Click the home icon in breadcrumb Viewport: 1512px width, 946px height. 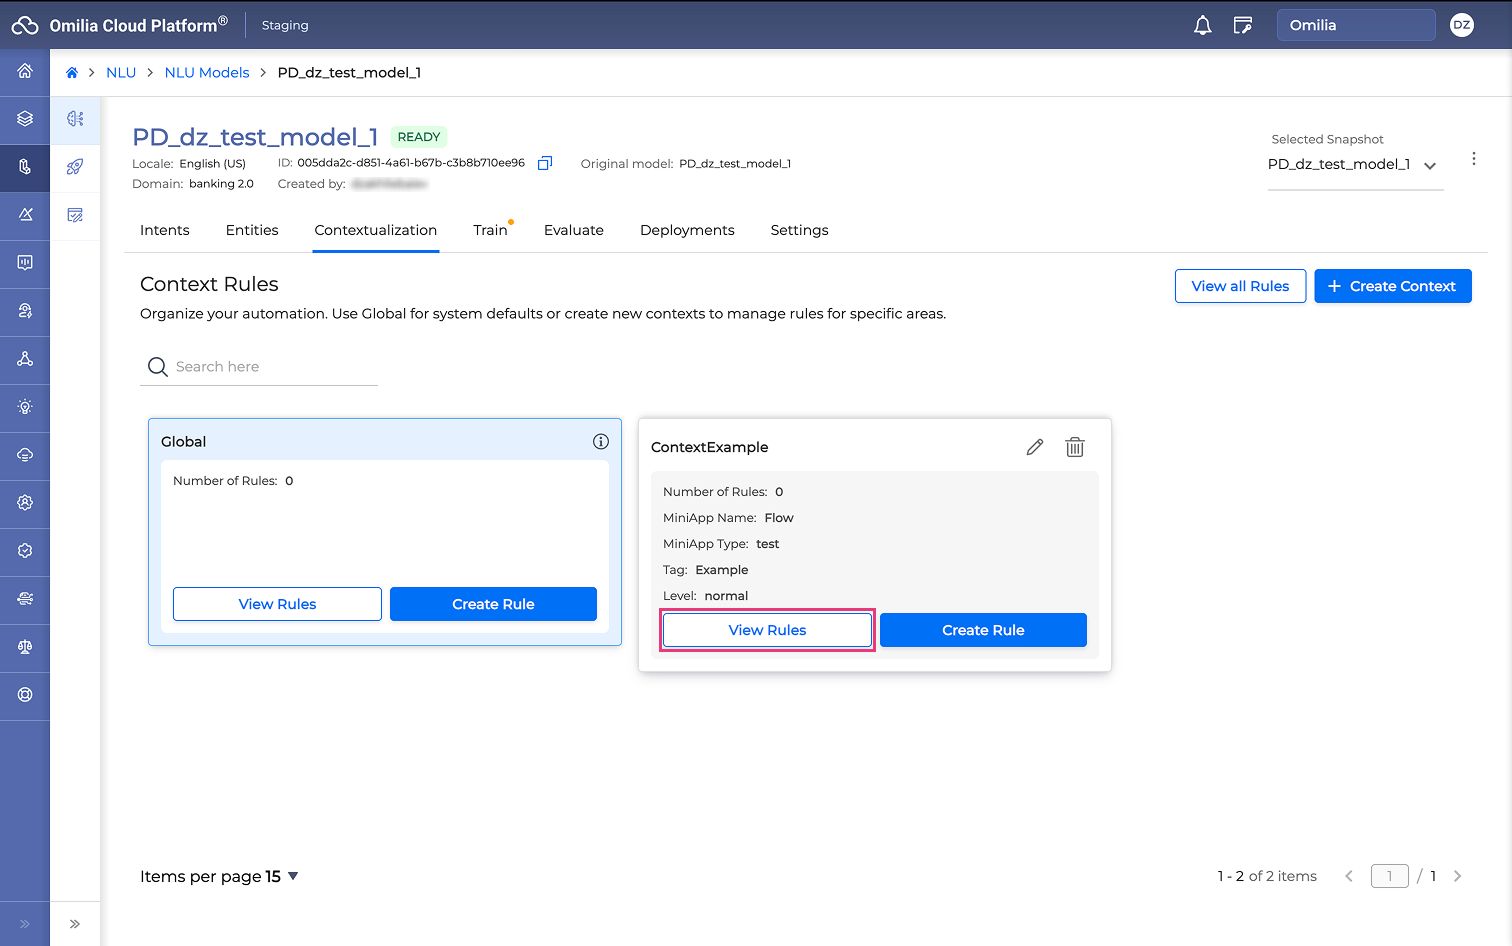[x=72, y=73]
